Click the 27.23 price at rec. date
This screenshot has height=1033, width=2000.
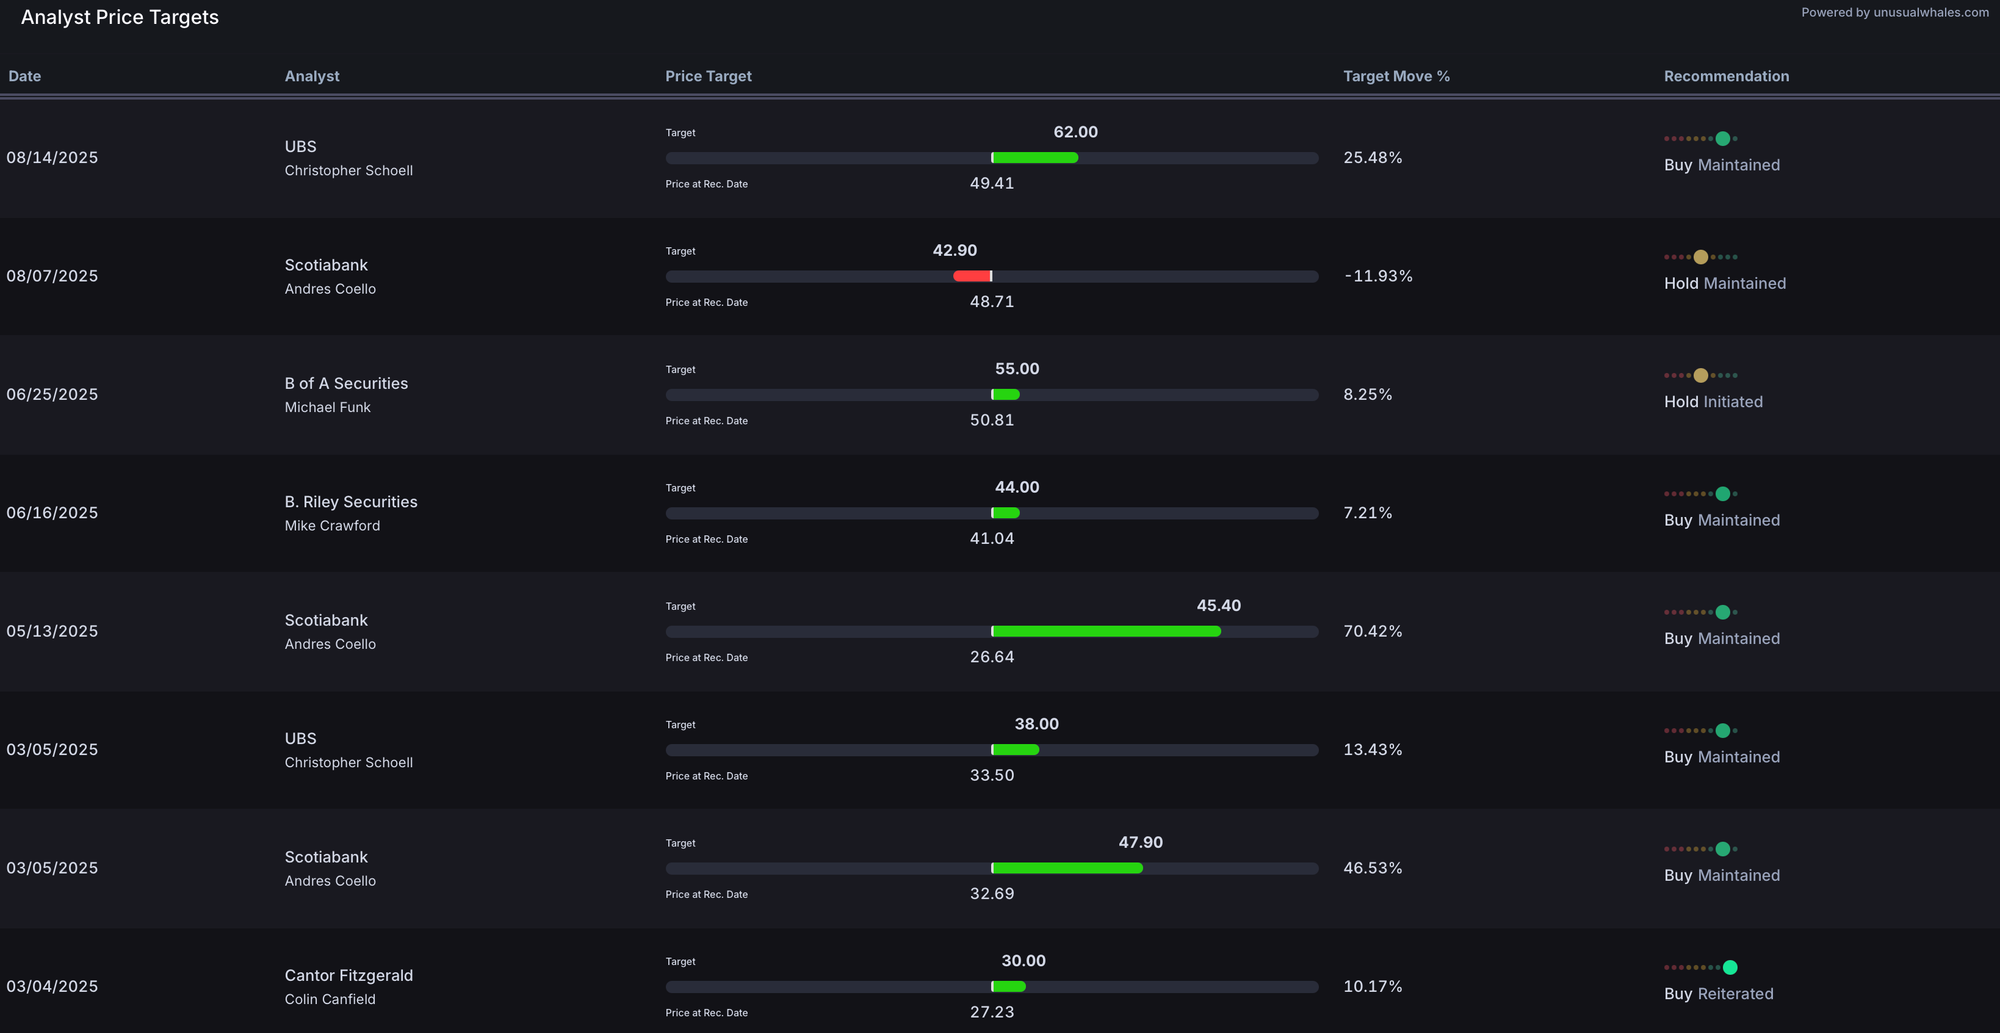point(992,1012)
